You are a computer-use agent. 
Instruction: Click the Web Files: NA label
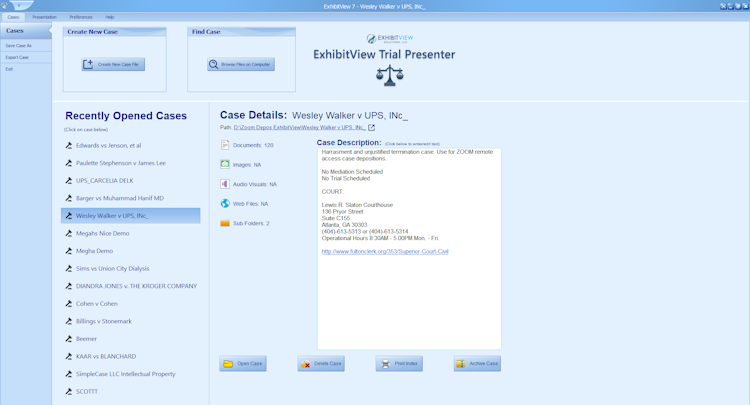pyautogui.click(x=251, y=204)
